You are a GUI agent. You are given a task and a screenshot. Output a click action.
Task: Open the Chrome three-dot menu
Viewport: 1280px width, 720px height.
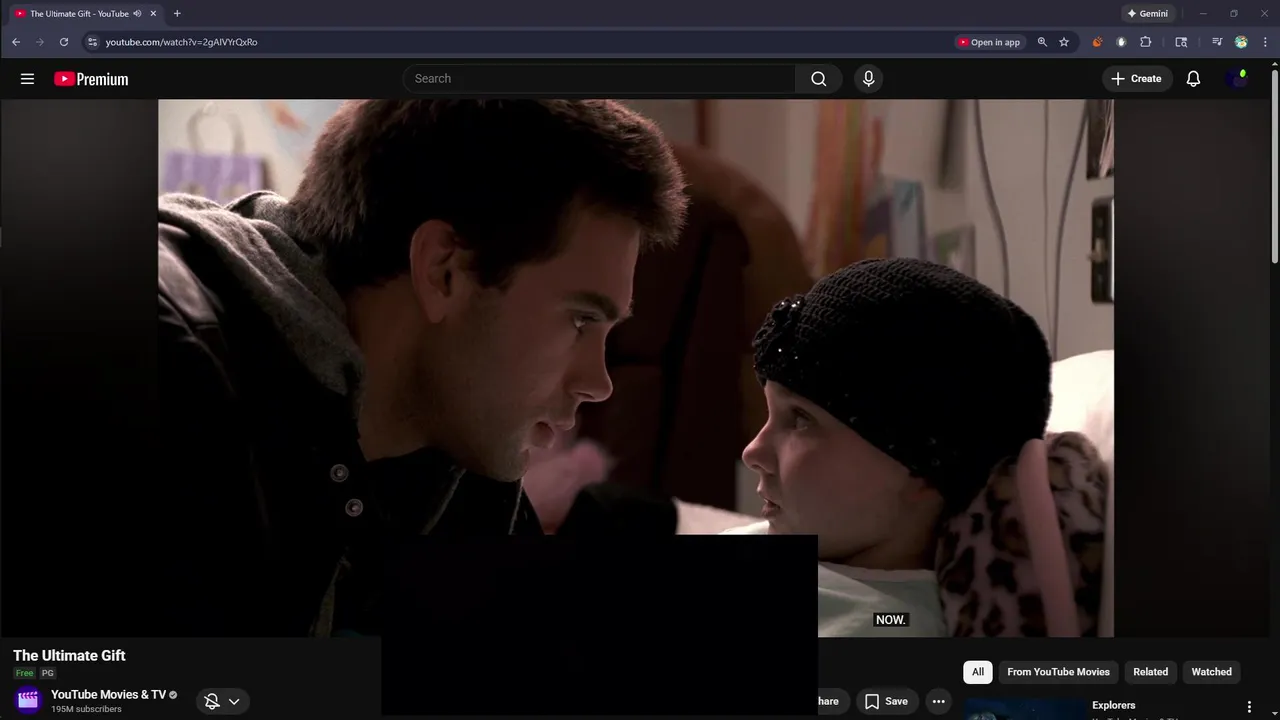tap(1266, 42)
